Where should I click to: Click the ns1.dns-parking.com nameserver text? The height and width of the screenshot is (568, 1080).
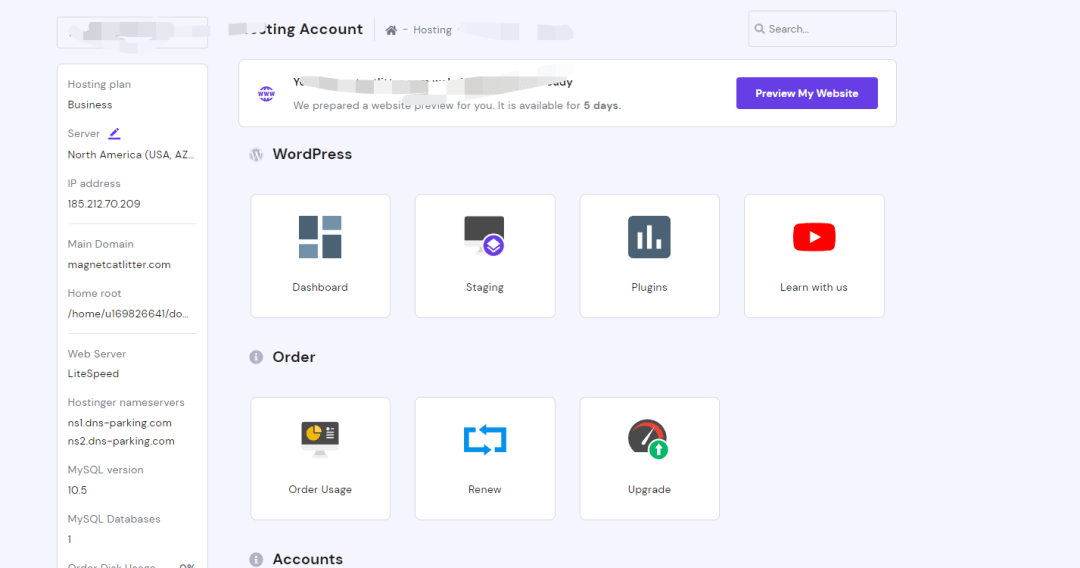[x=120, y=423]
